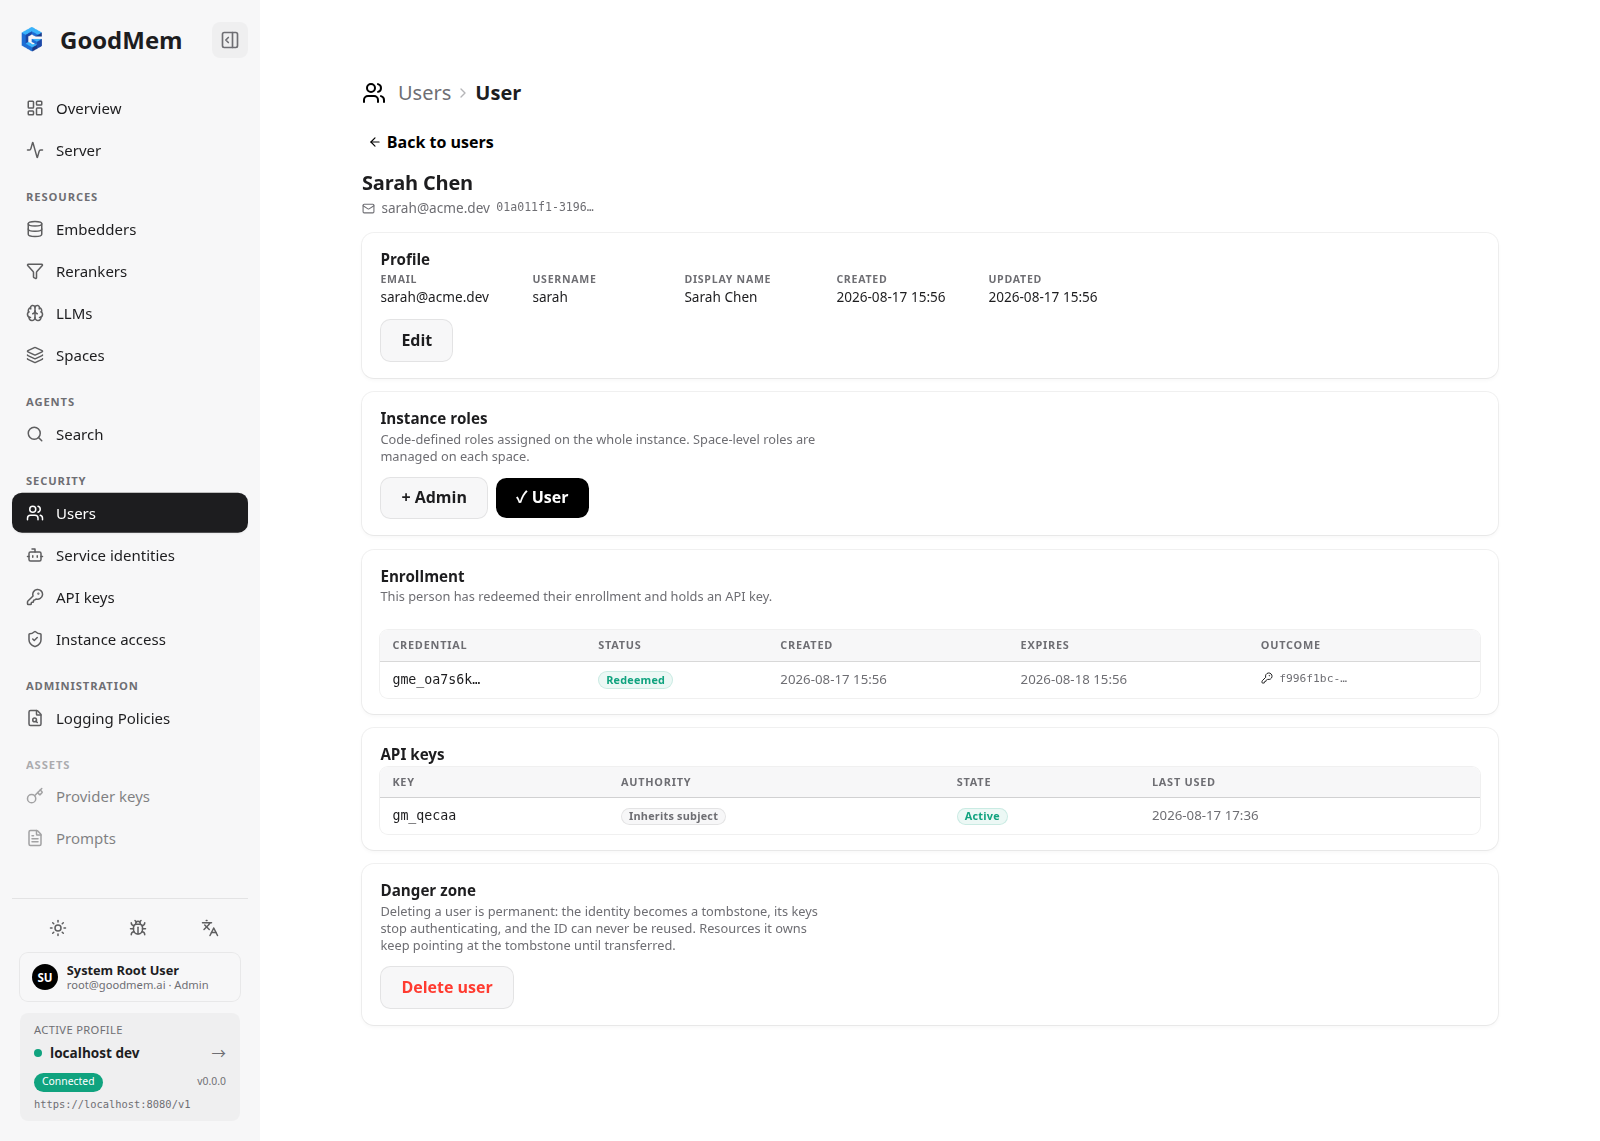Click the https://localhost:8080/v1 URL
This screenshot has height=1141, width=1600.
[112, 1104]
